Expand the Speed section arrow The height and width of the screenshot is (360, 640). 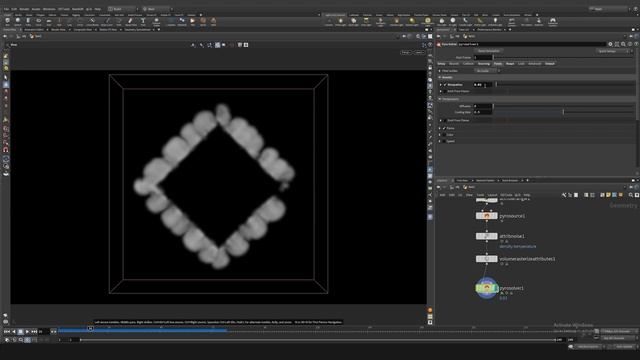(x=440, y=141)
